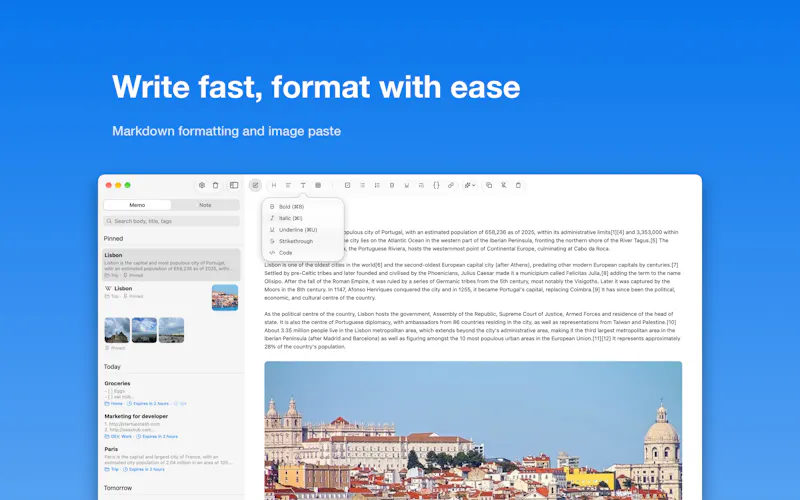Open the sparkle tools dropdown in toolbar
This screenshot has height=500, width=800.
(x=469, y=185)
